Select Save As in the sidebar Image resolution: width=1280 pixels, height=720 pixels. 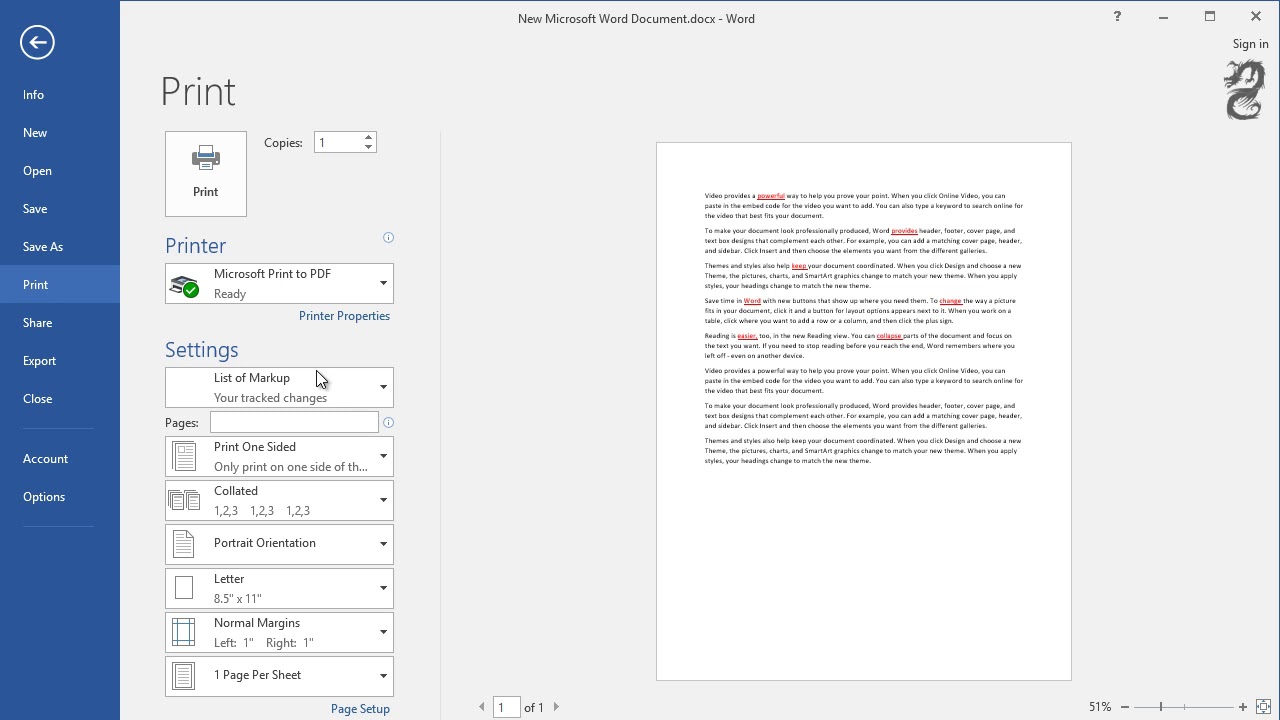click(60, 247)
